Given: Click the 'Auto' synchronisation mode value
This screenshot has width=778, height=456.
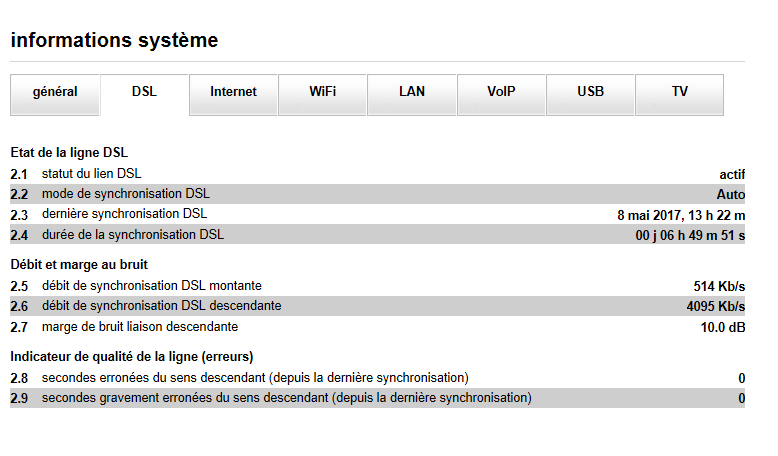Looking at the screenshot, I should 731,194.
